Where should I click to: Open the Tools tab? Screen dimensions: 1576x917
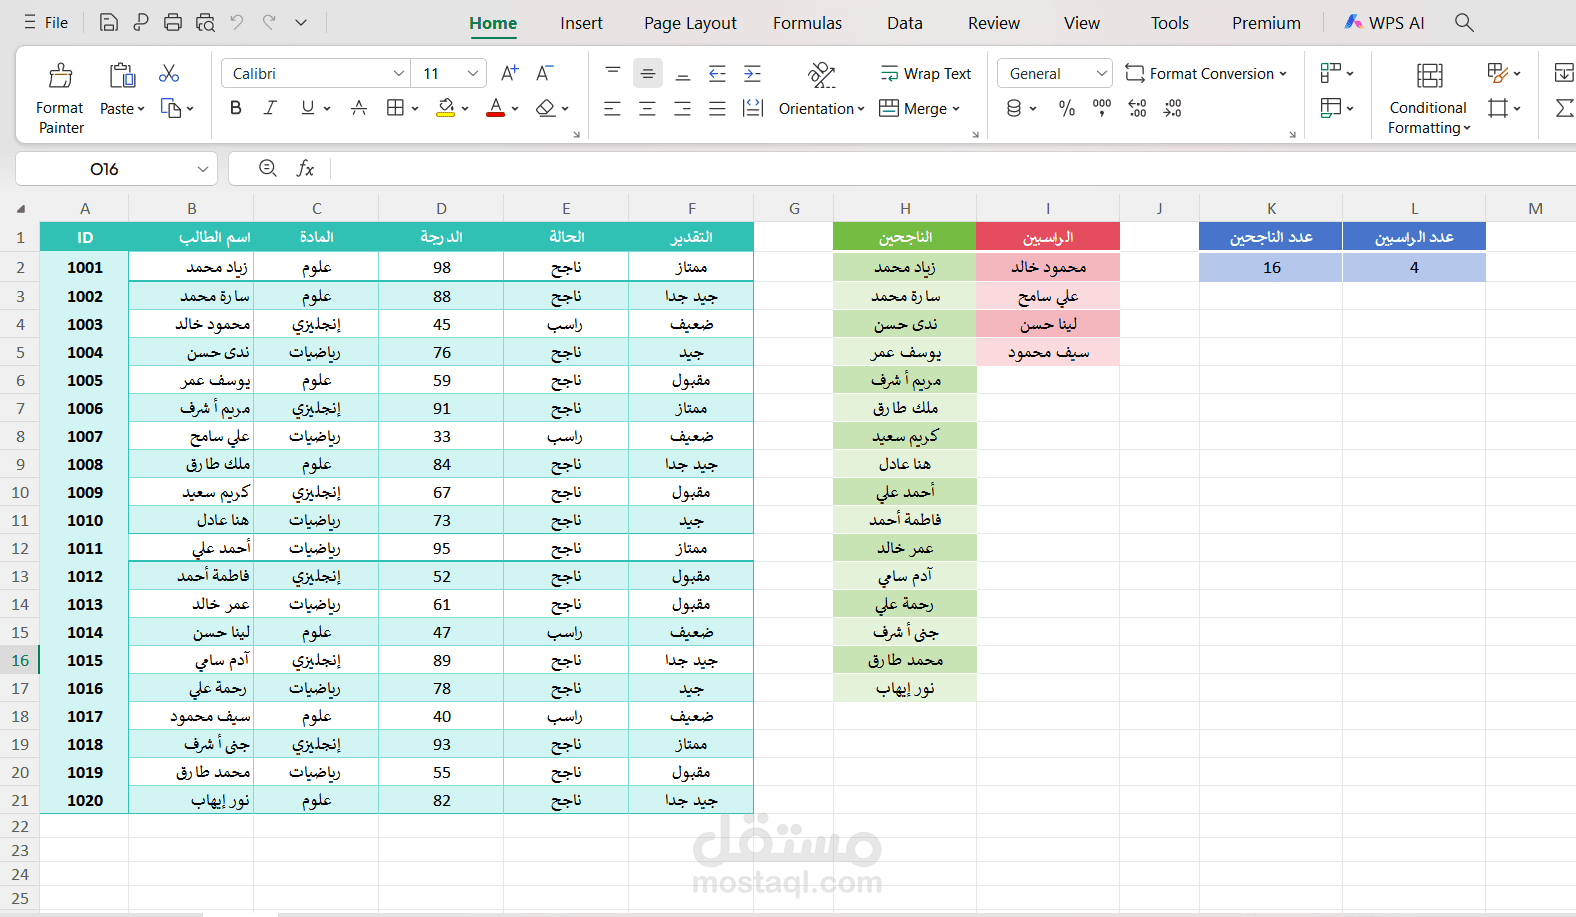[x=1170, y=23]
